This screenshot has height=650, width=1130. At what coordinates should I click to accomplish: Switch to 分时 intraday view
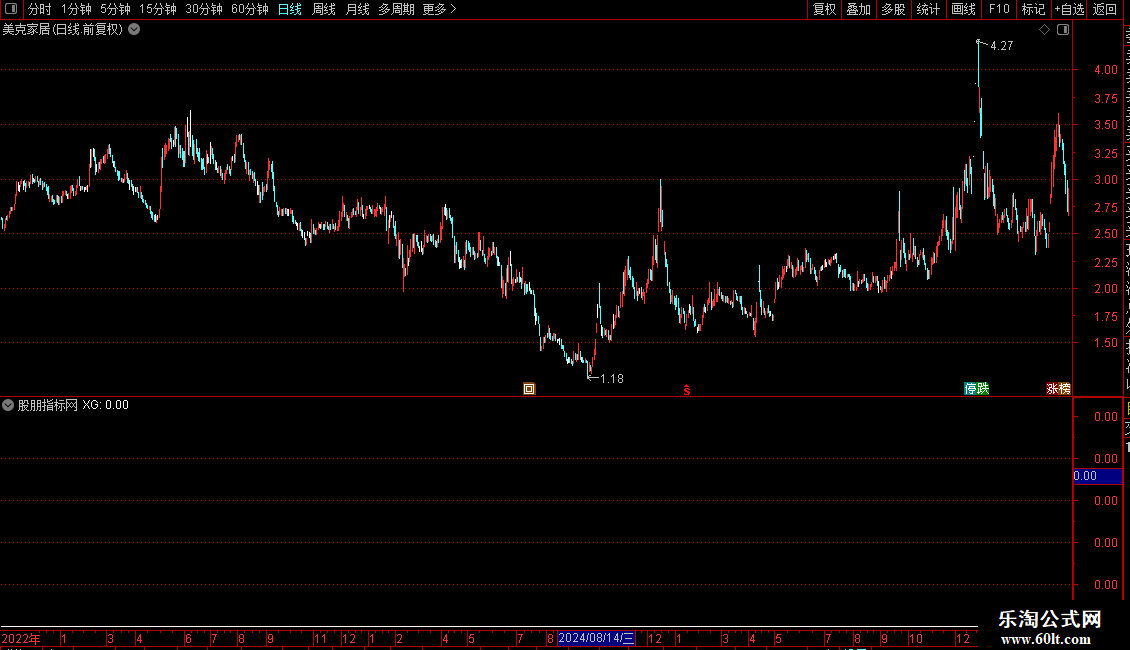(40, 9)
